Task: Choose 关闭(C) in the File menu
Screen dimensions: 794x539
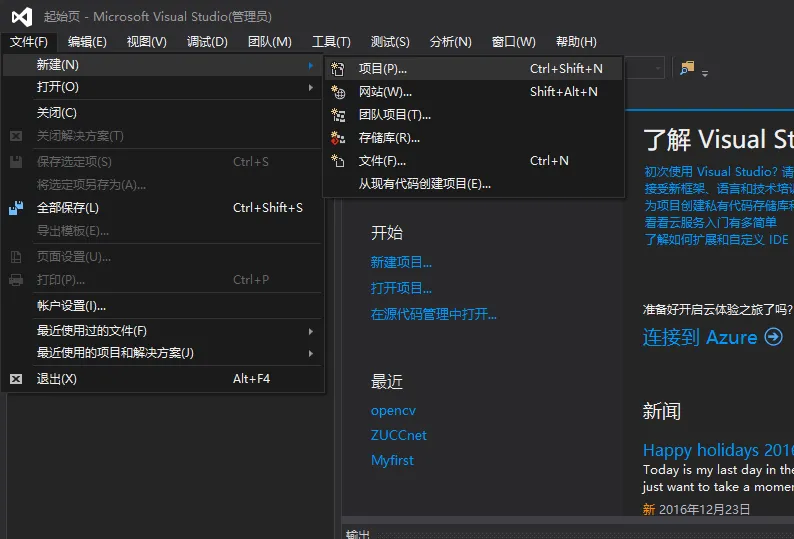Action: point(162,112)
